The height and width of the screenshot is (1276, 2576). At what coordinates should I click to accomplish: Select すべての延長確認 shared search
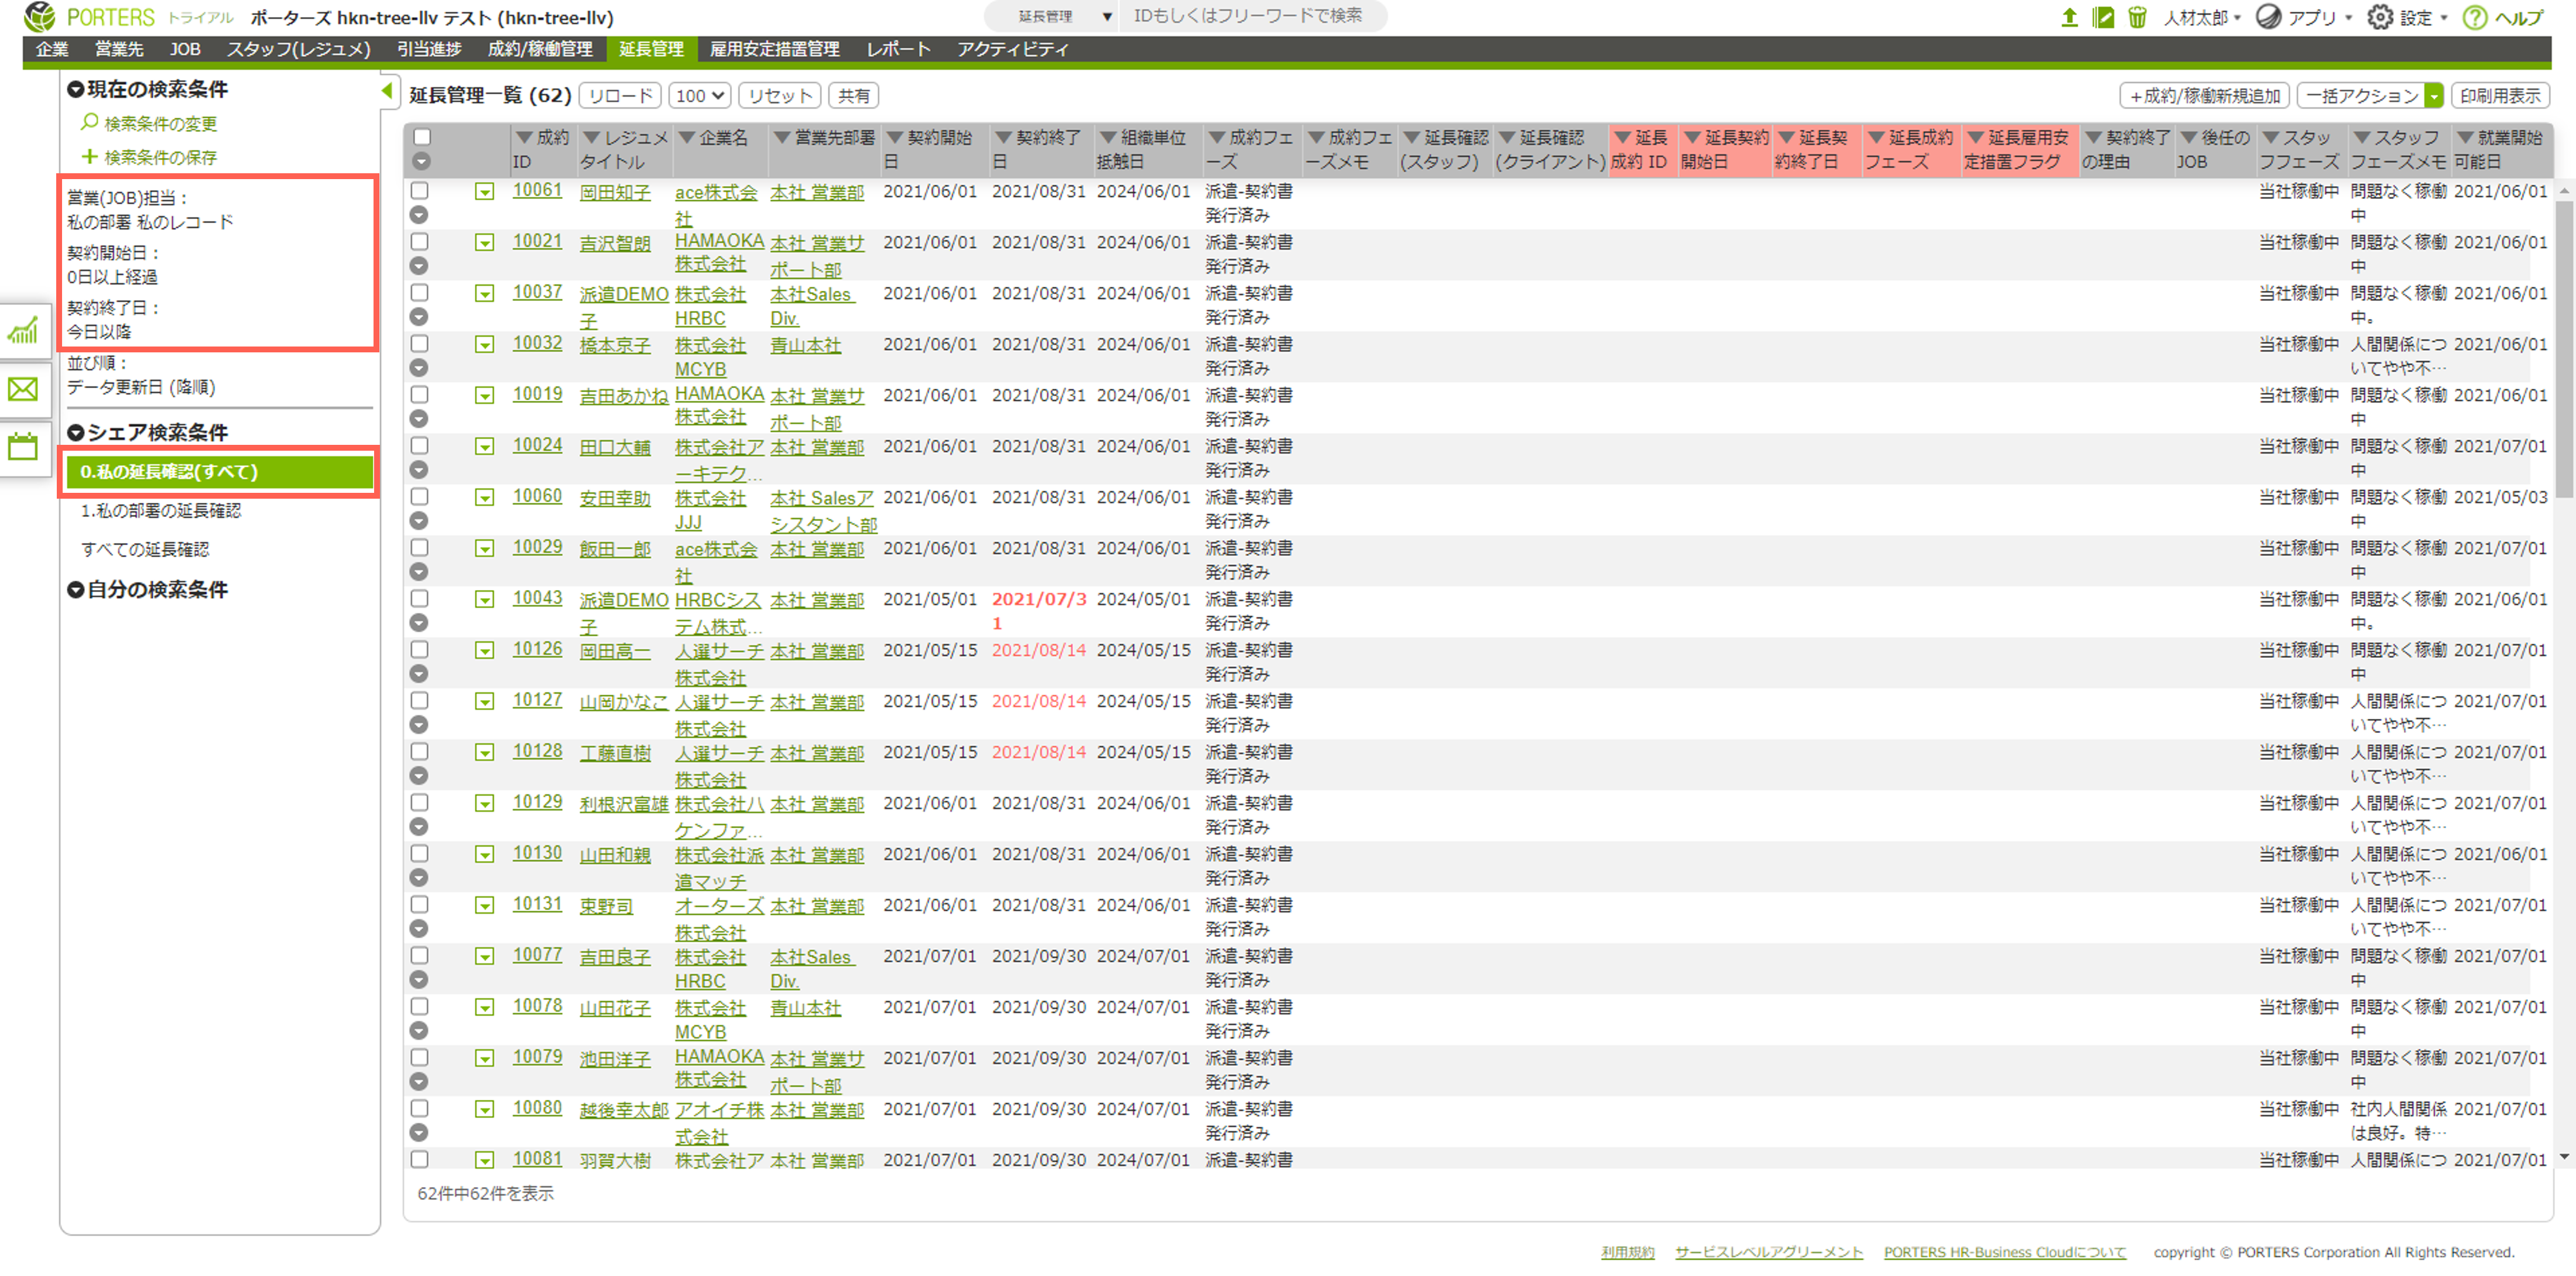pos(145,549)
